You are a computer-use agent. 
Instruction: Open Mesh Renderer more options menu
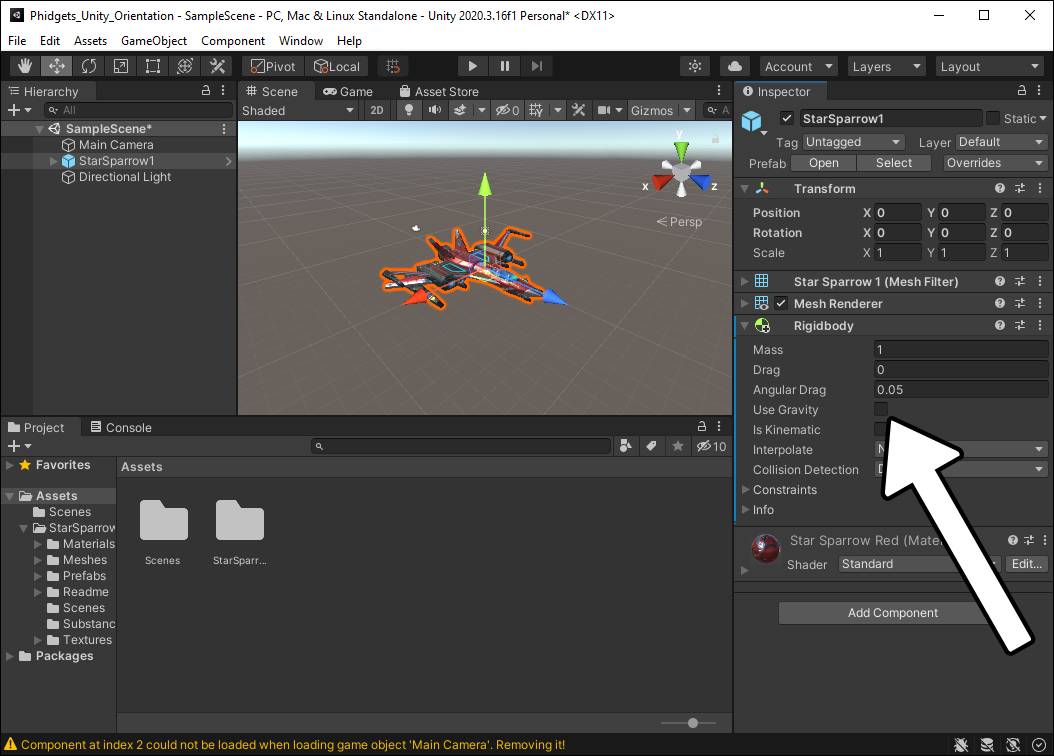(x=1040, y=303)
